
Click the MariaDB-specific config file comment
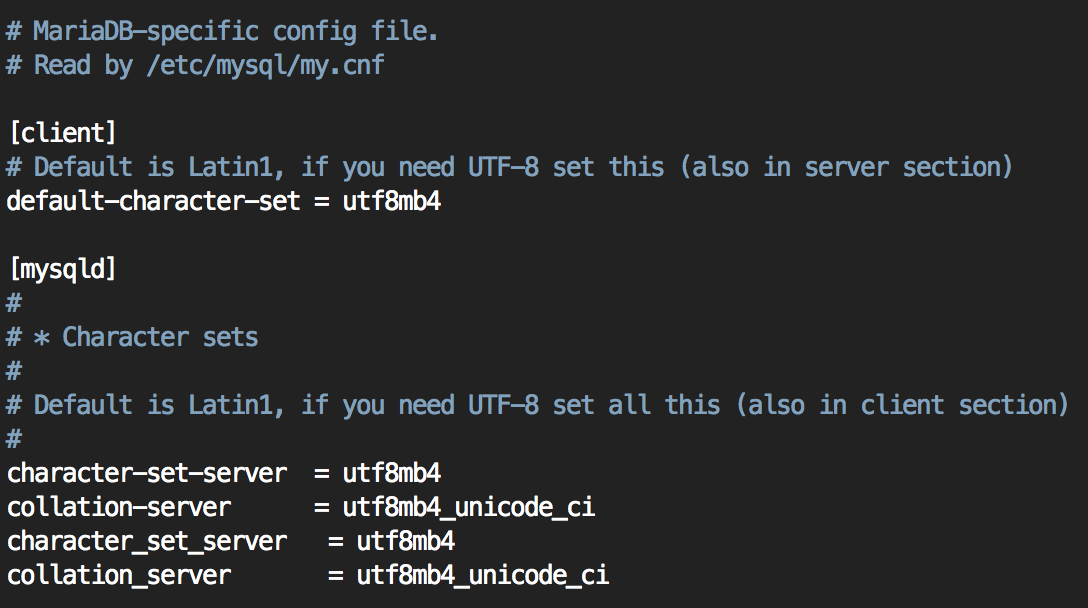[x=222, y=31]
